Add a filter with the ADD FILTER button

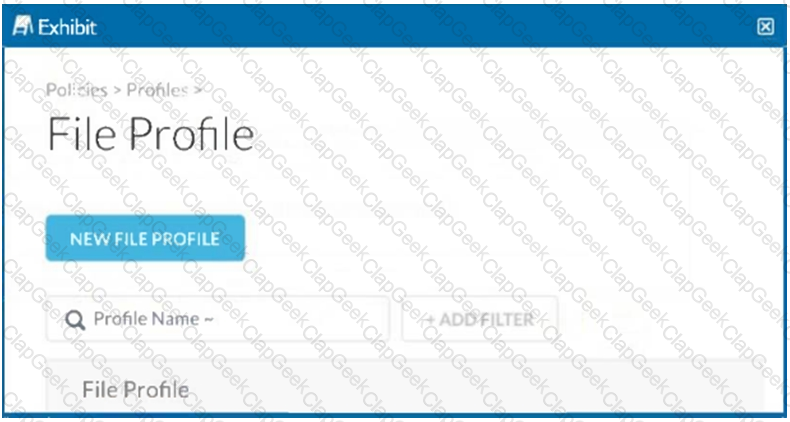(479, 319)
